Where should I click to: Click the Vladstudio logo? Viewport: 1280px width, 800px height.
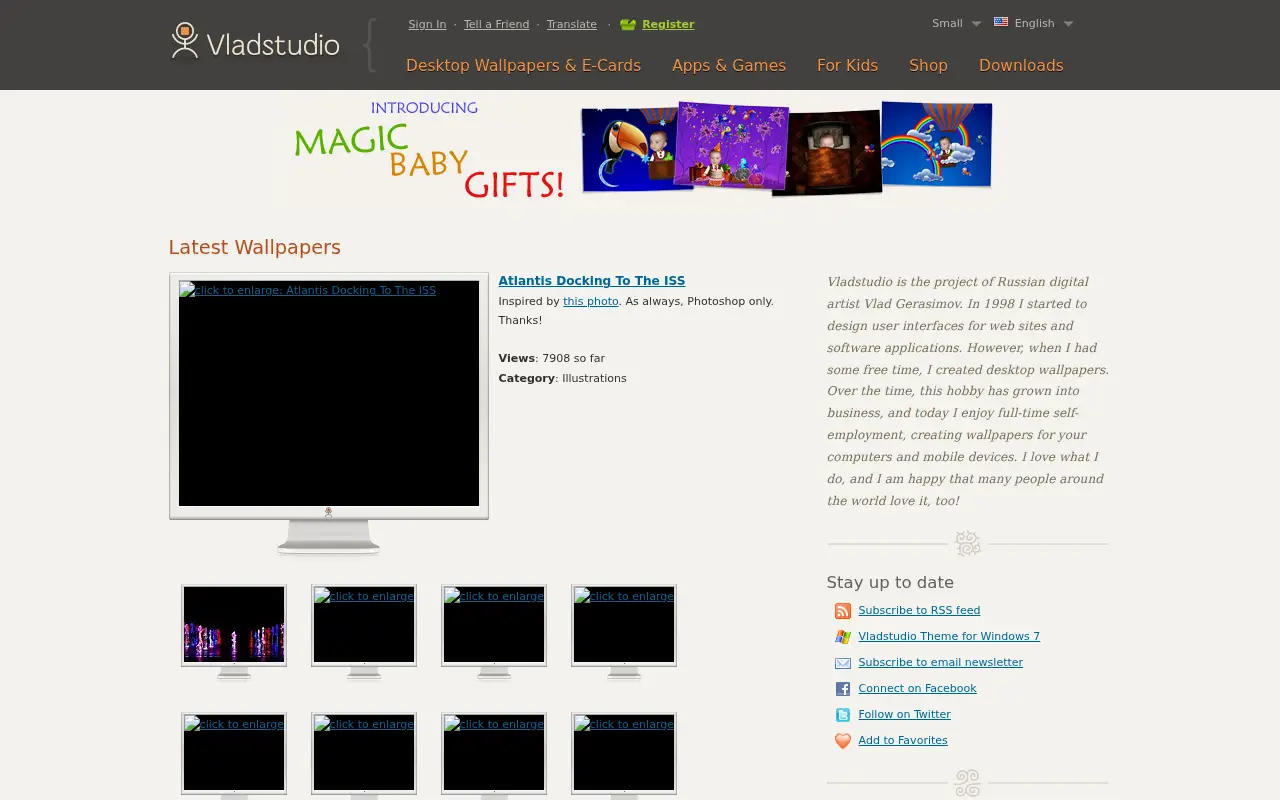tap(255, 42)
